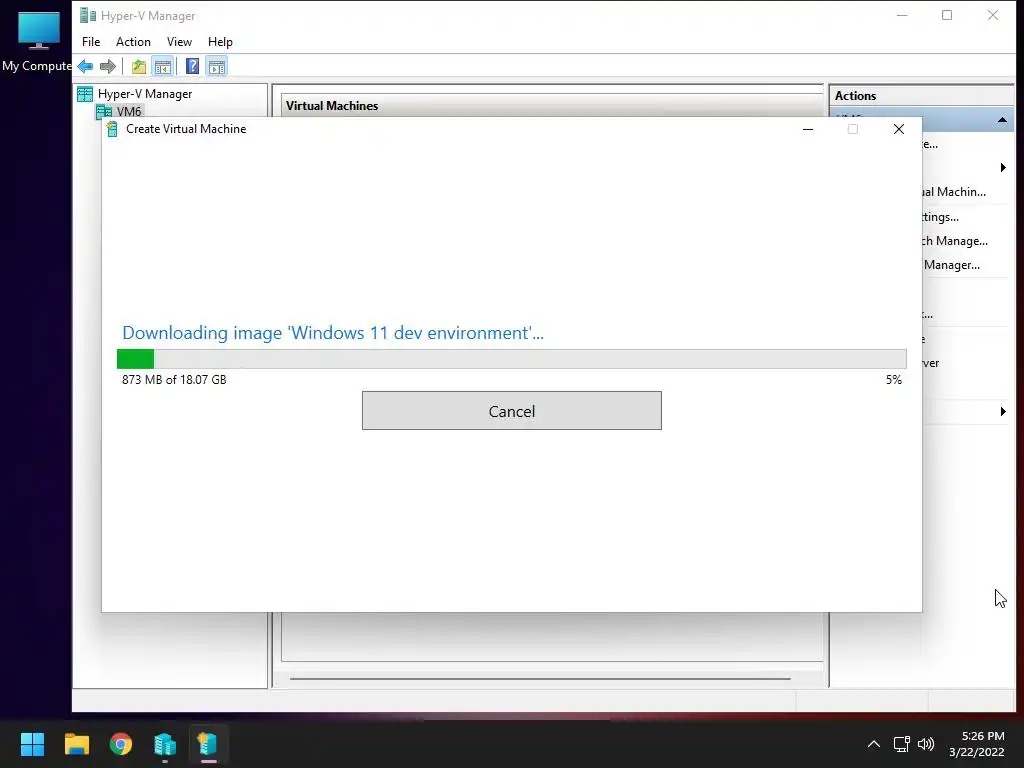This screenshot has width=1024, height=768.
Task: Launch Google Chrome from the taskbar
Action: 121,744
